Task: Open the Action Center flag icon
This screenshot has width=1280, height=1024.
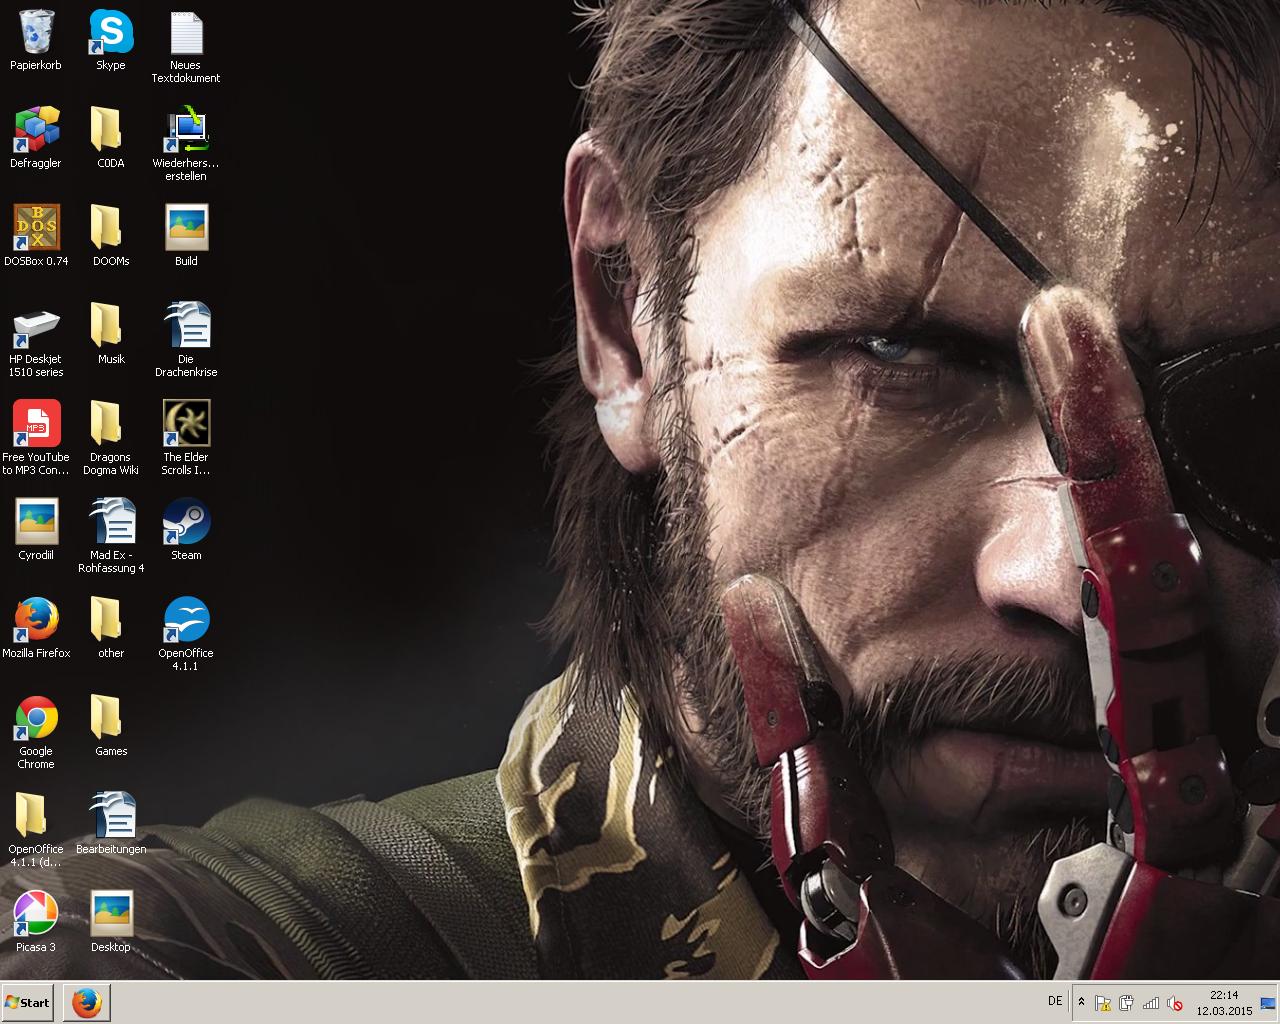Action: (x=1103, y=1003)
